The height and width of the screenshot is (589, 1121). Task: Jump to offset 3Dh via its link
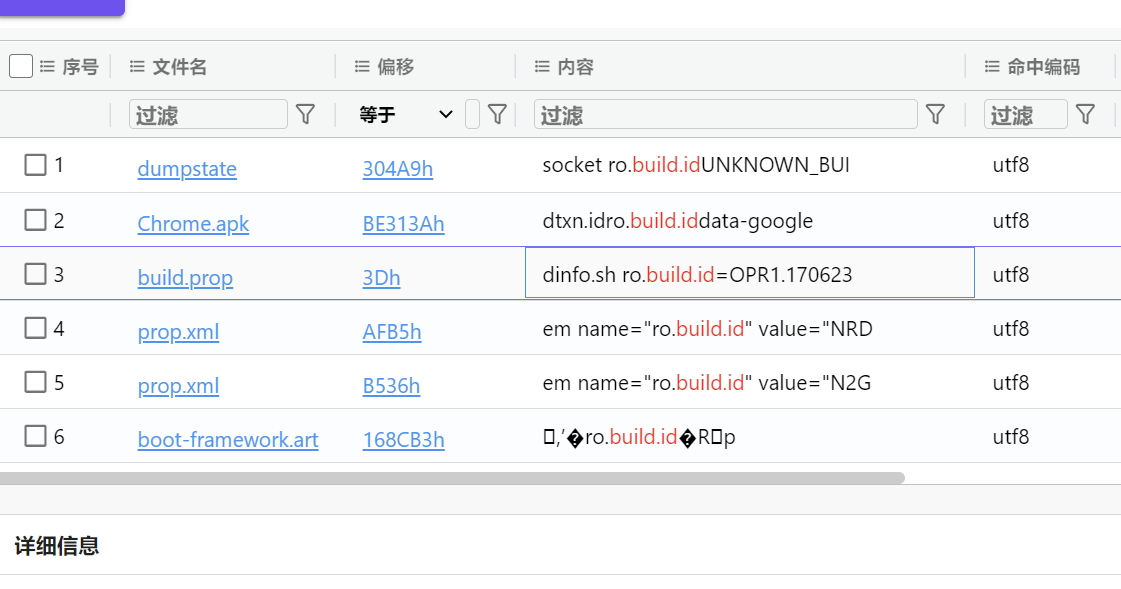pos(381,277)
